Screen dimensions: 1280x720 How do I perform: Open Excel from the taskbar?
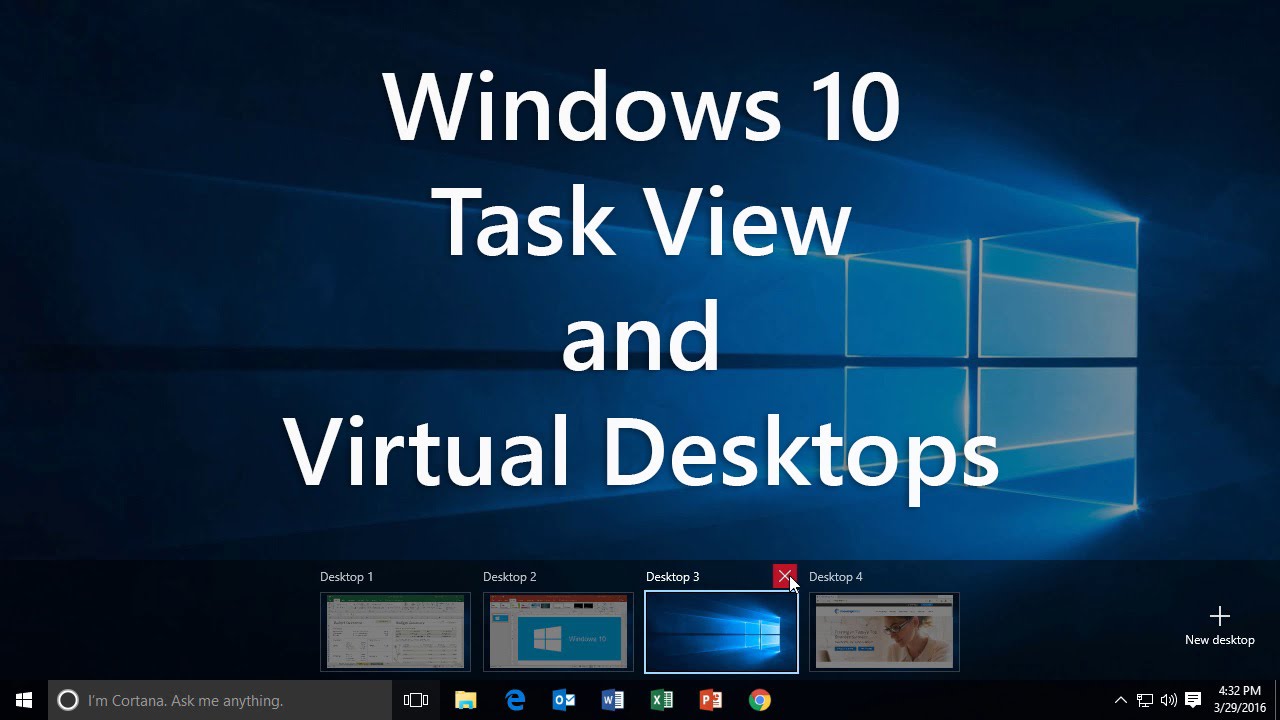tap(662, 700)
